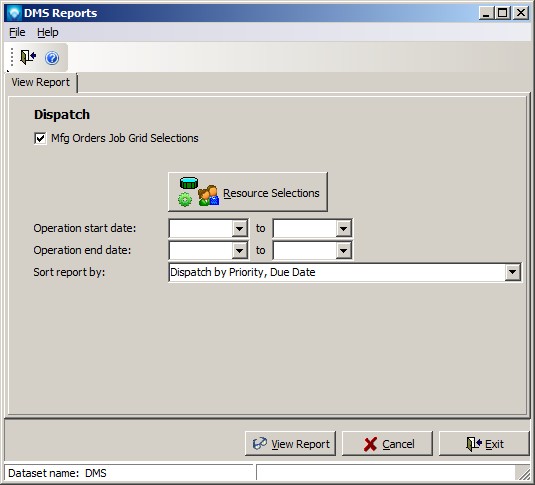Image resolution: width=535 pixels, height=485 pixels.
Task: Expand Operation end date to dropdown
Action: click(344, 251)
